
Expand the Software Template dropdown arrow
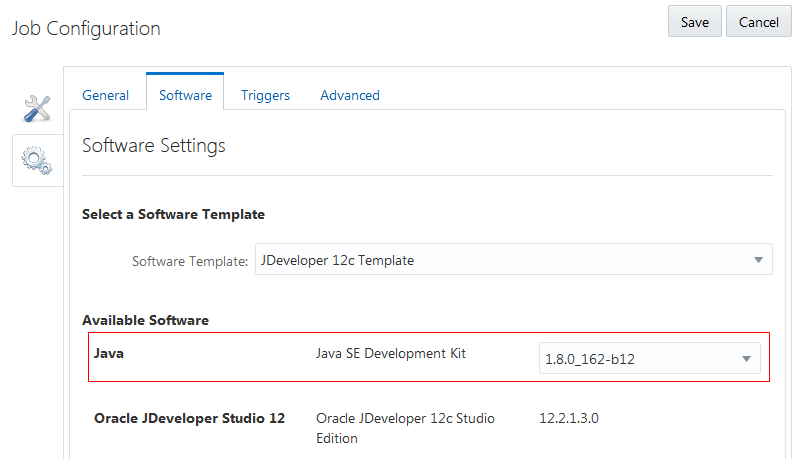(x=758, y=260)
